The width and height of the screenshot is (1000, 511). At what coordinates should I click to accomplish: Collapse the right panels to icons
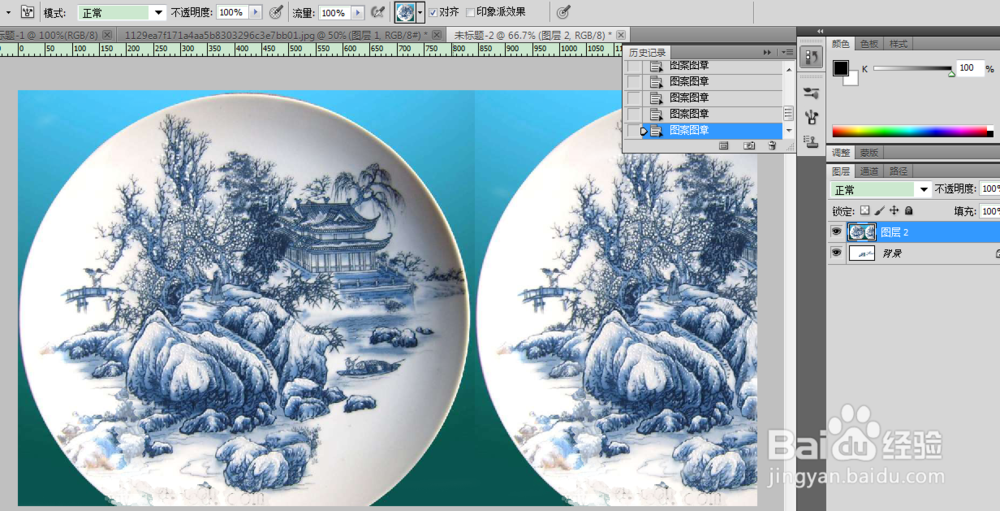[820, 31]
